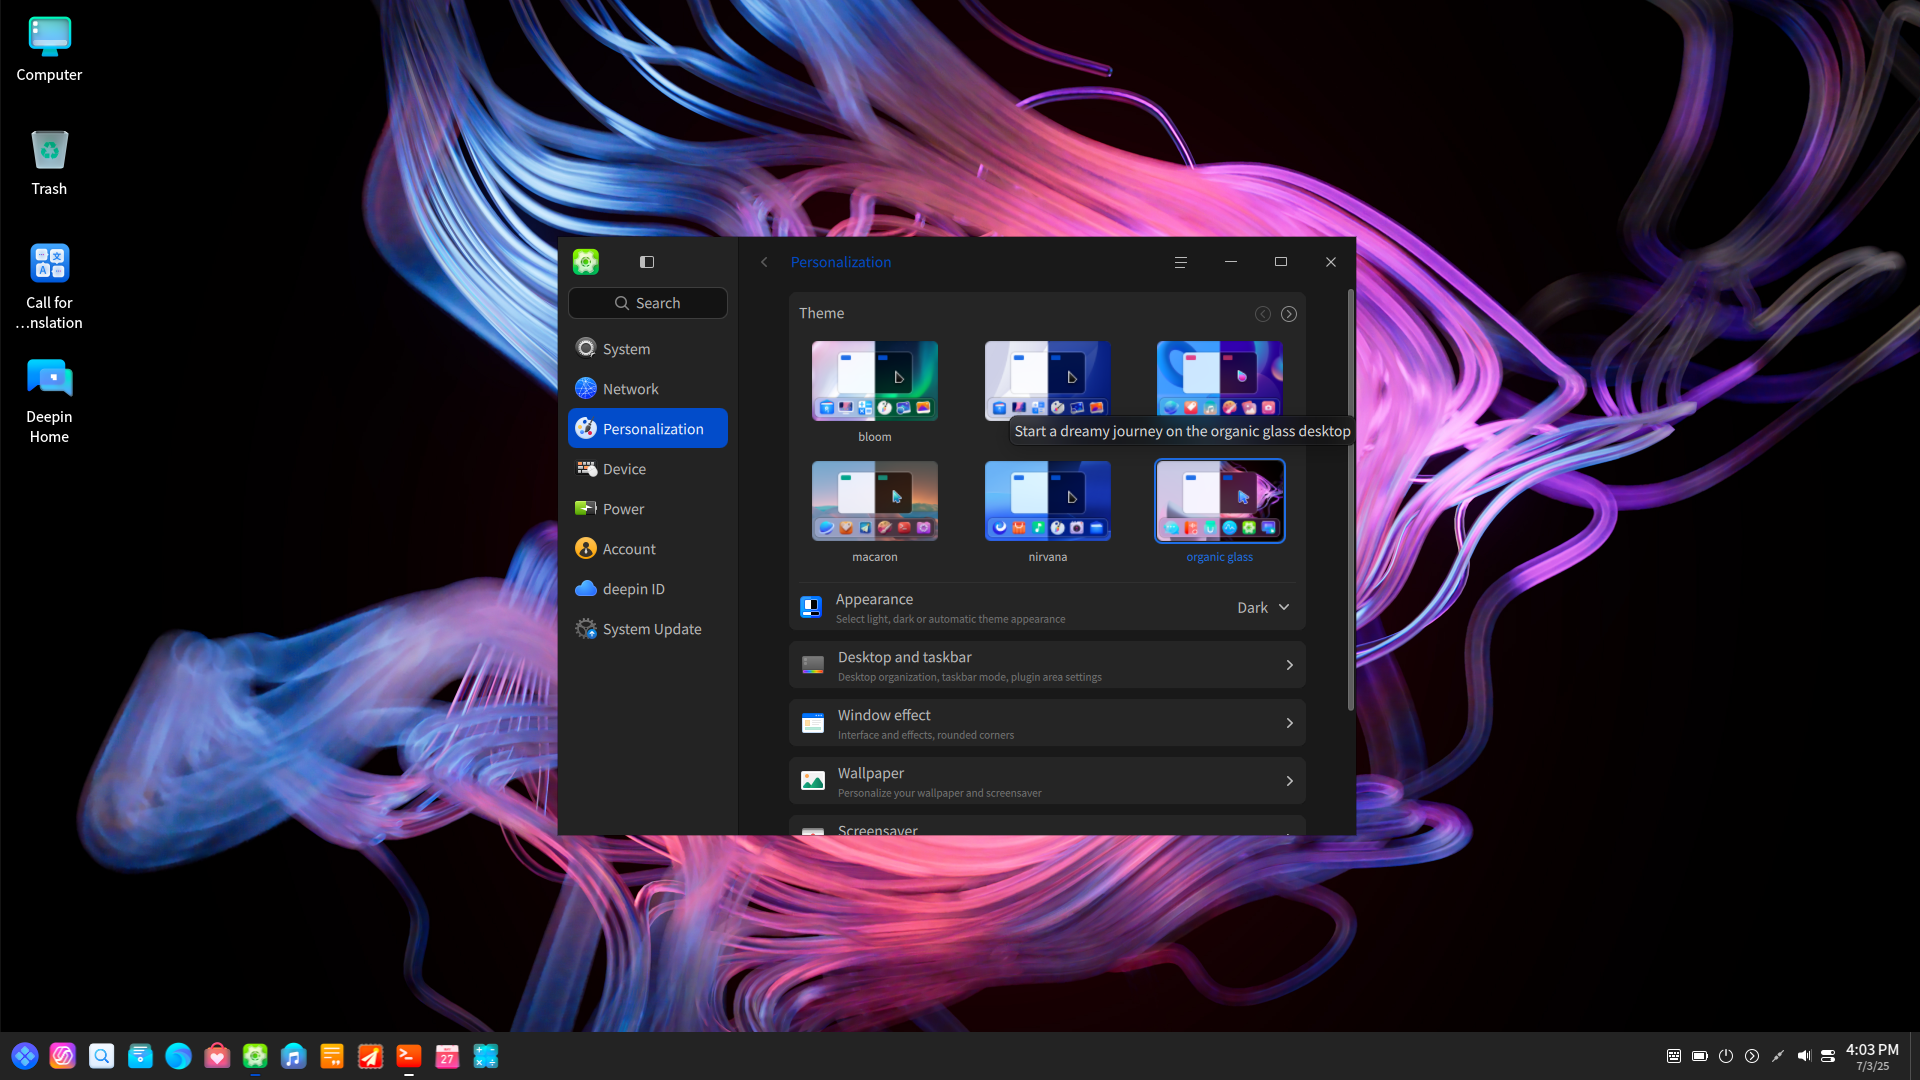Launch the Music app from taskbar
This screenshot has width=1920, height=1080.
pyautogui.click(x=293, y=1056)
